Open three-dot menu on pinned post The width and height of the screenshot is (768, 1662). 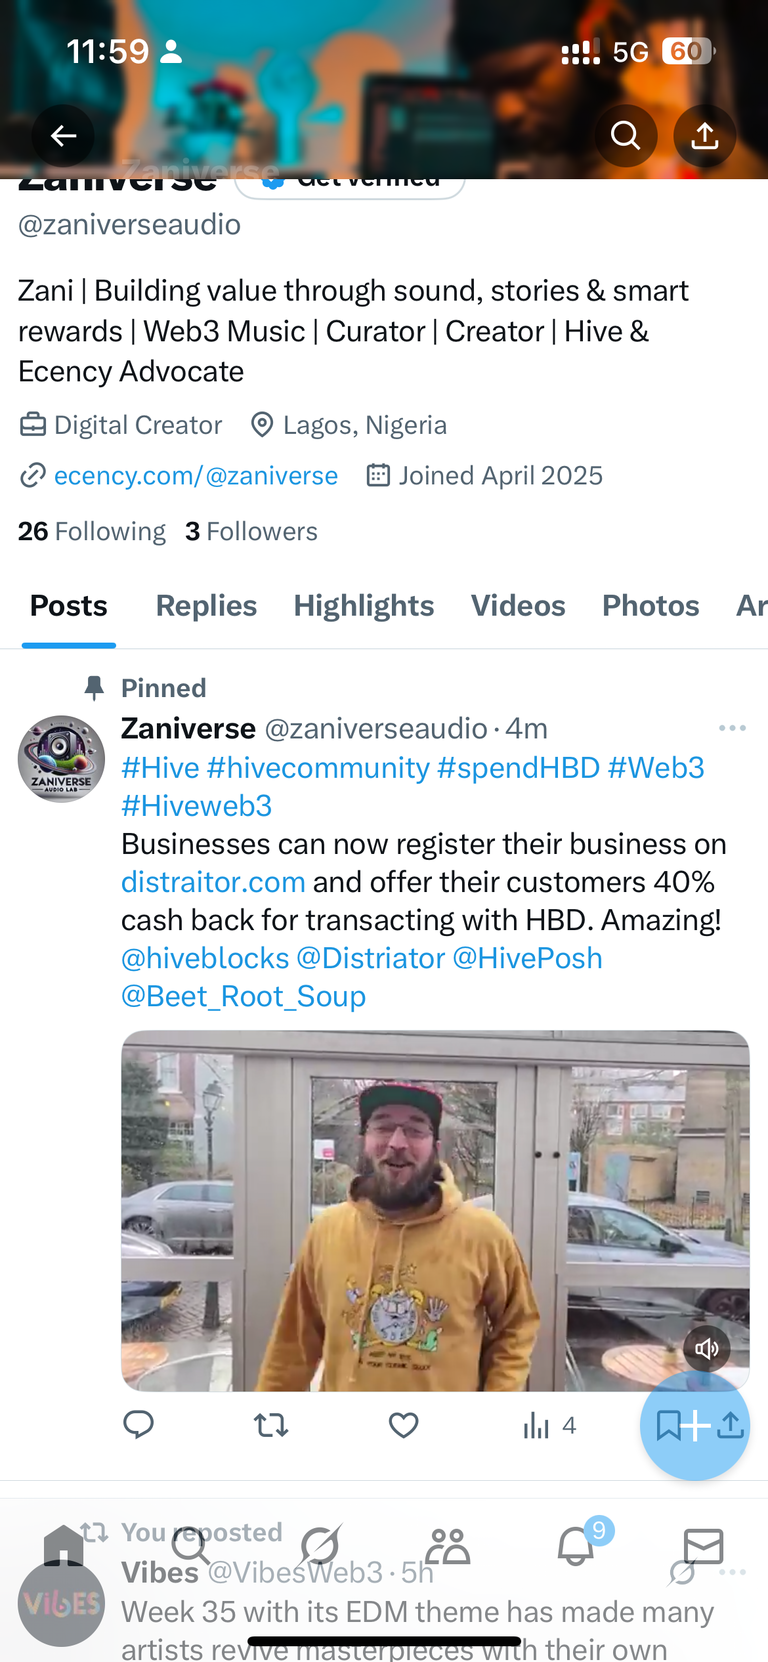click(x=732, y=728)
